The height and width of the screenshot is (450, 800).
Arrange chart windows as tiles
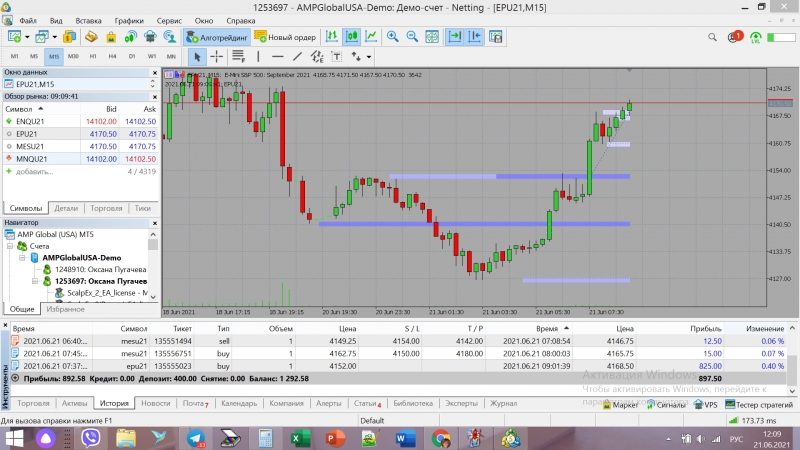(x=432, y=37)
